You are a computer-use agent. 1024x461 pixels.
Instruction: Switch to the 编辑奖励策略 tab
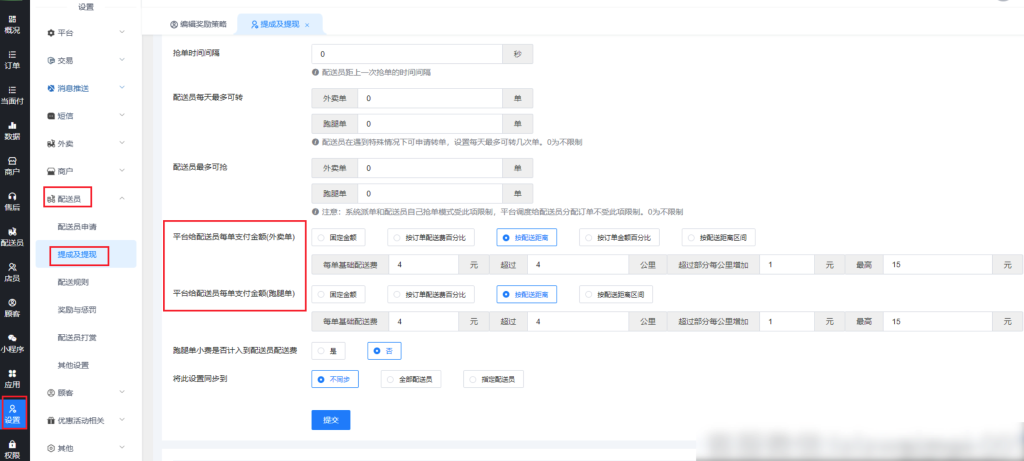click(x=198, y=23)
